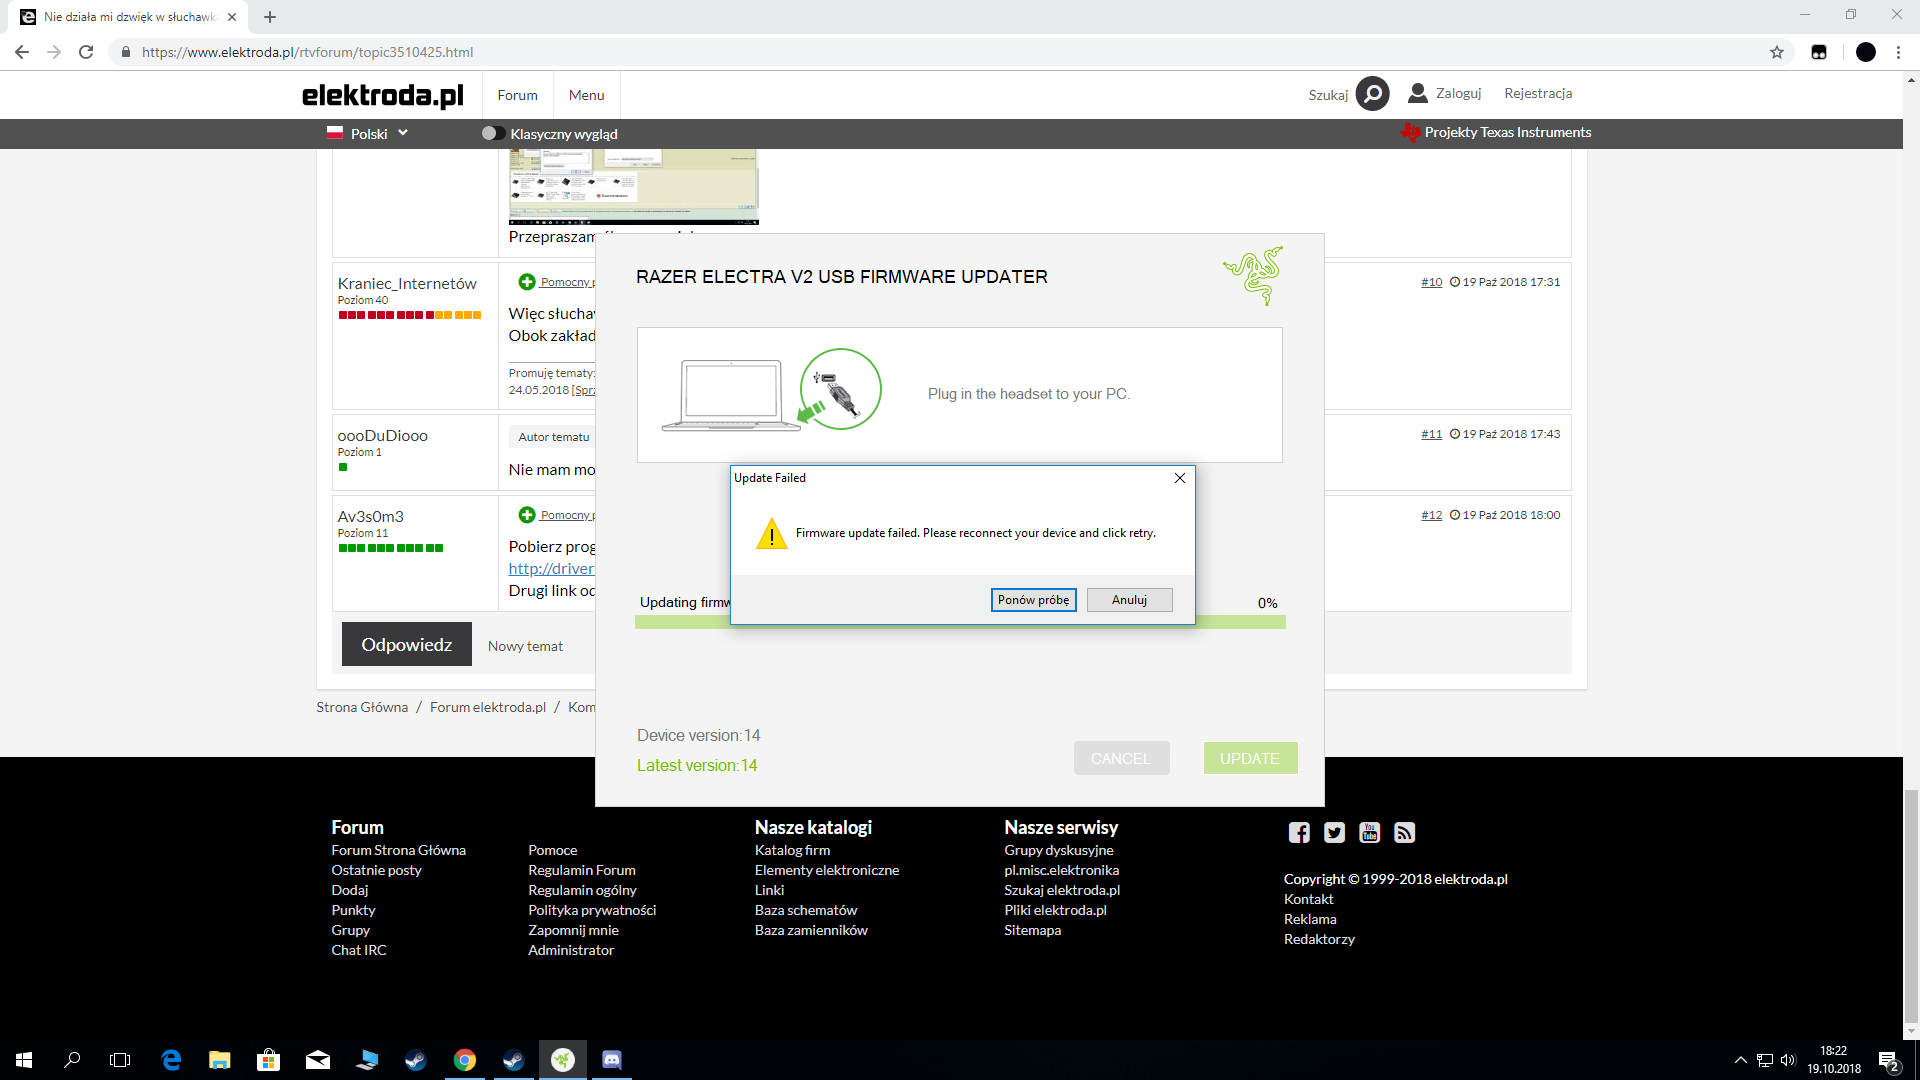Click the page vertical scrollbar thumb
The height and width of the screenshot is (1080, 1920).
1911,906
